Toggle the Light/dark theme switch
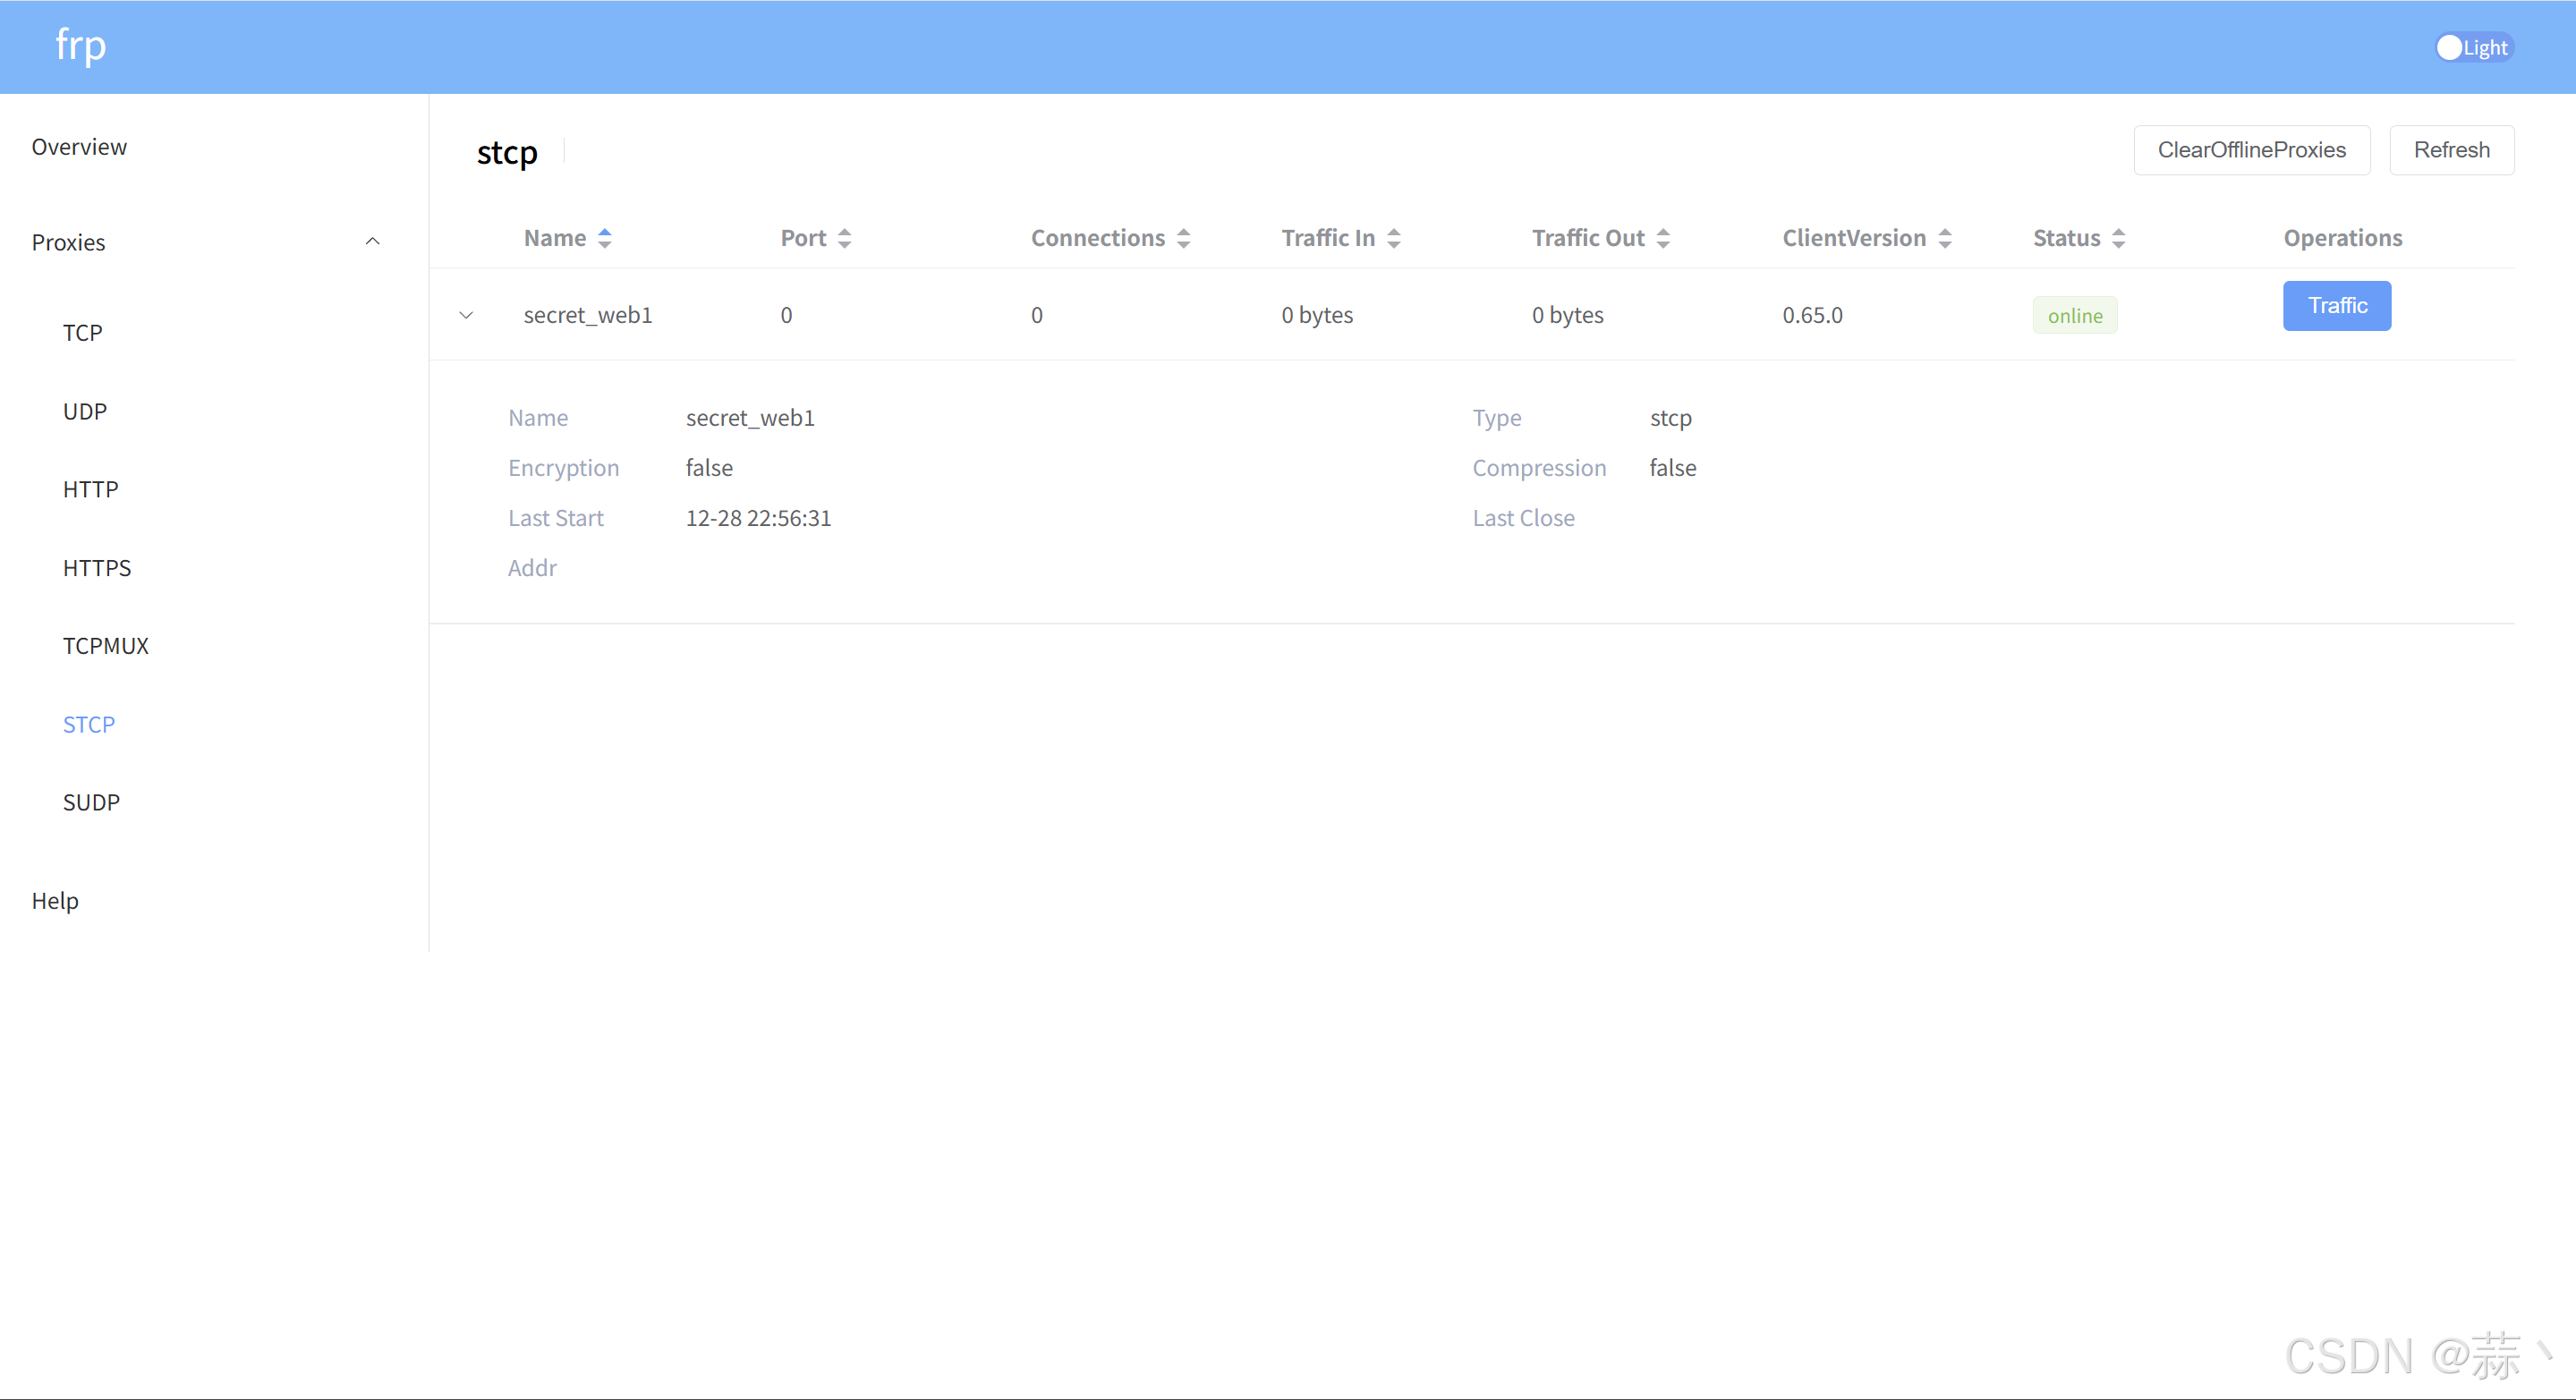This screenshot has width=2576, height=1400. tap(2472, 47)
